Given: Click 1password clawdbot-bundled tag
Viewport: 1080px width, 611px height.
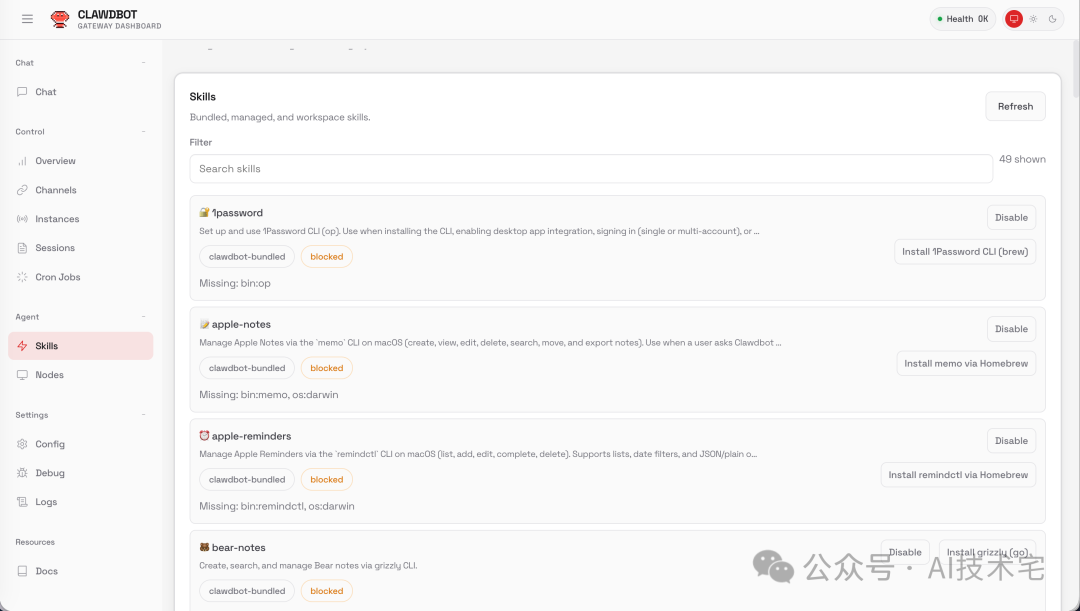Looking at the screenshot, I should [247, 256].
